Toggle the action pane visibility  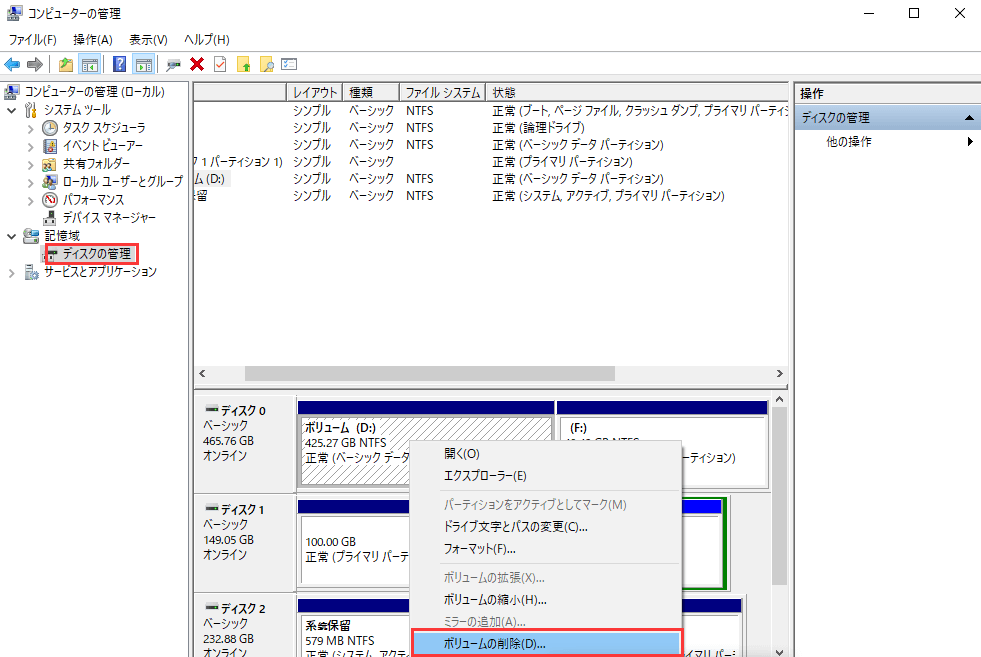pos(143,64)
